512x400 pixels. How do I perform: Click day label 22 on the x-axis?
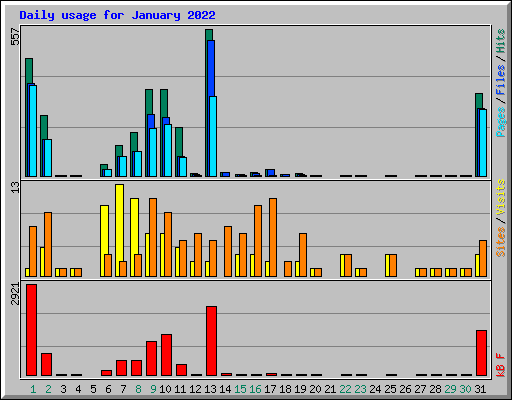tap(345, 389)
